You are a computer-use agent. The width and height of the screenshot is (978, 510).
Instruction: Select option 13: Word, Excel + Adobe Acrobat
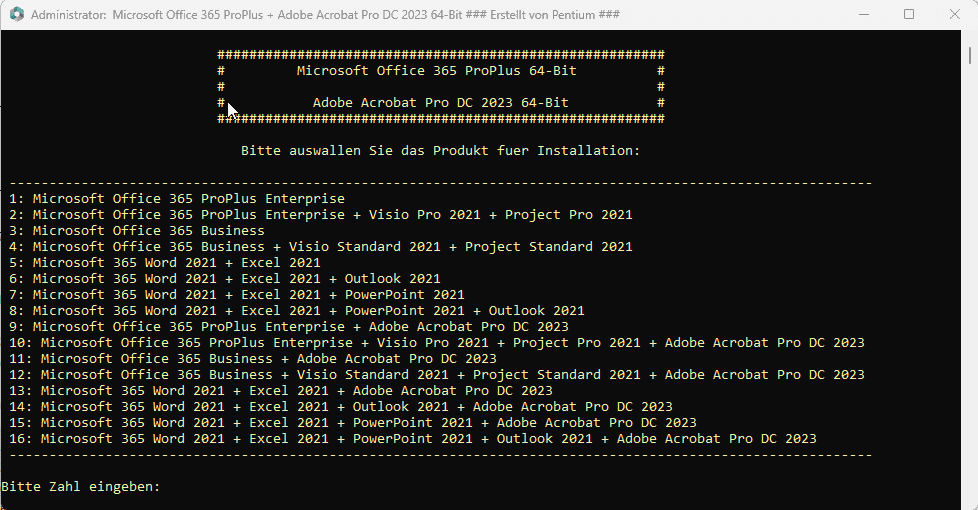coord(281,390)
